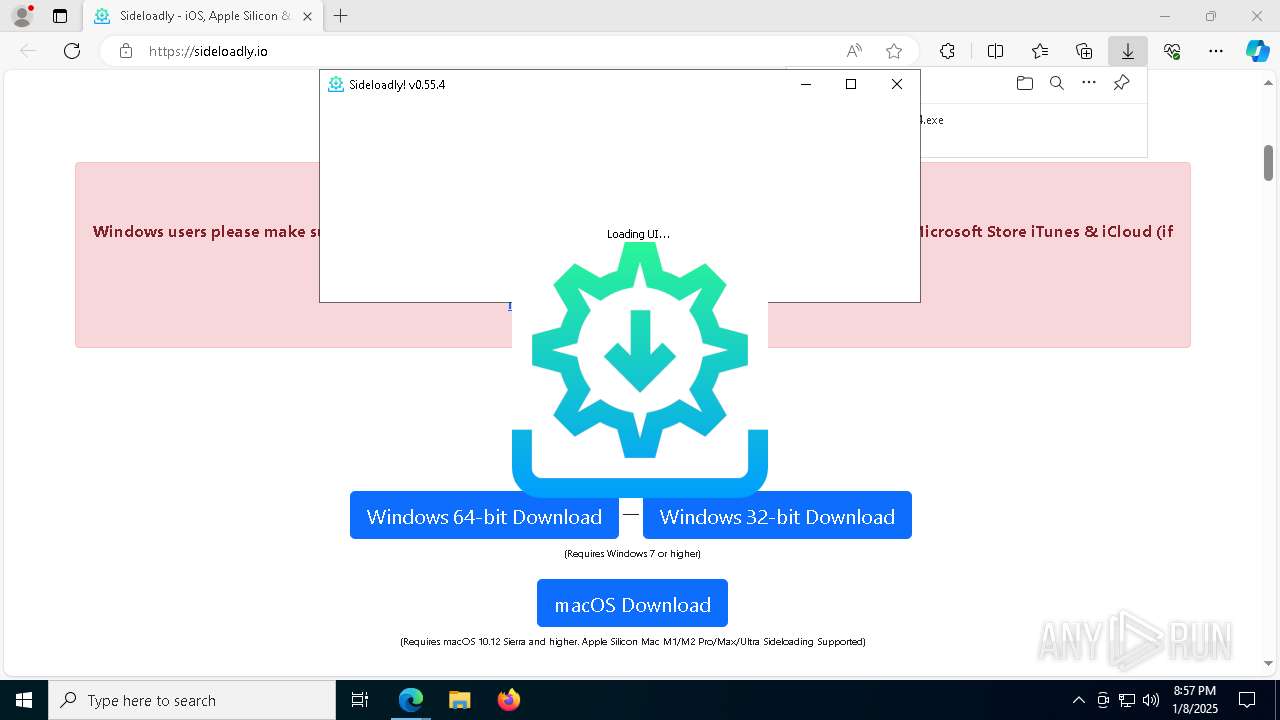Toggle Read aloud icon in address bar
Screen dimensions: 1280x720
coord(854,51)
